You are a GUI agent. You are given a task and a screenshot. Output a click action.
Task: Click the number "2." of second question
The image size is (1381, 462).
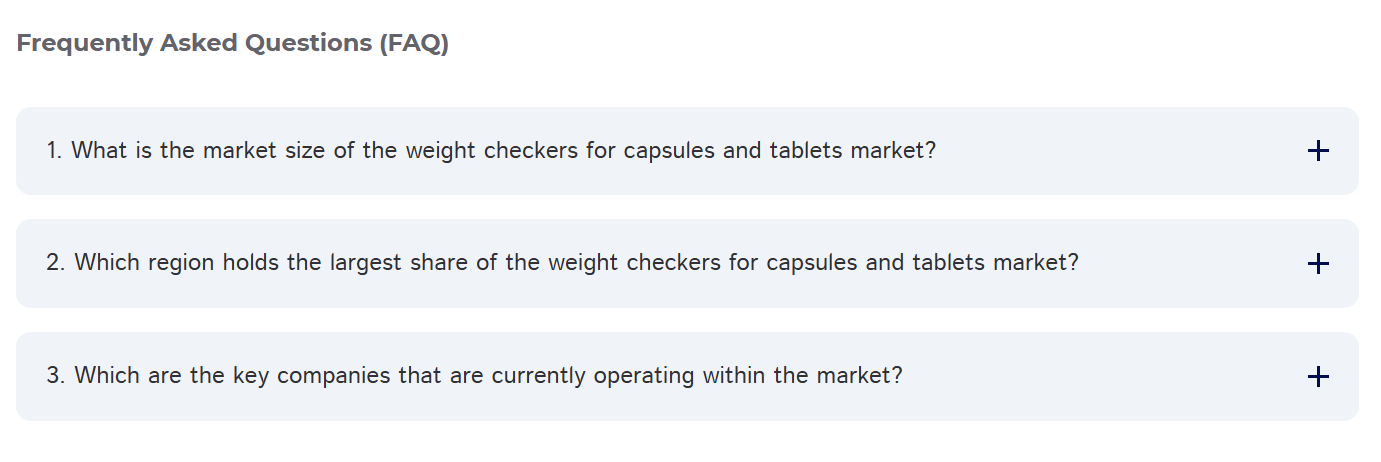click(56, 263)
